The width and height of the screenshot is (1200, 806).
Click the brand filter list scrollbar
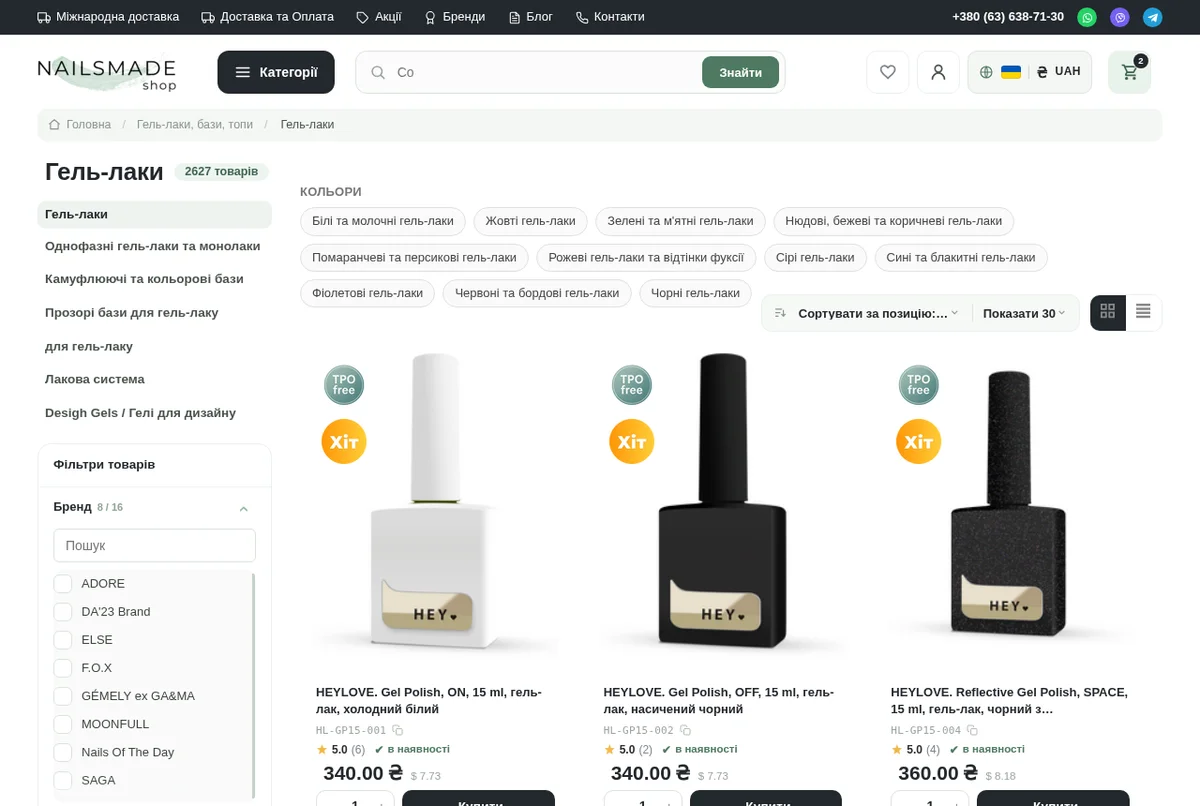tap(253, 686)
